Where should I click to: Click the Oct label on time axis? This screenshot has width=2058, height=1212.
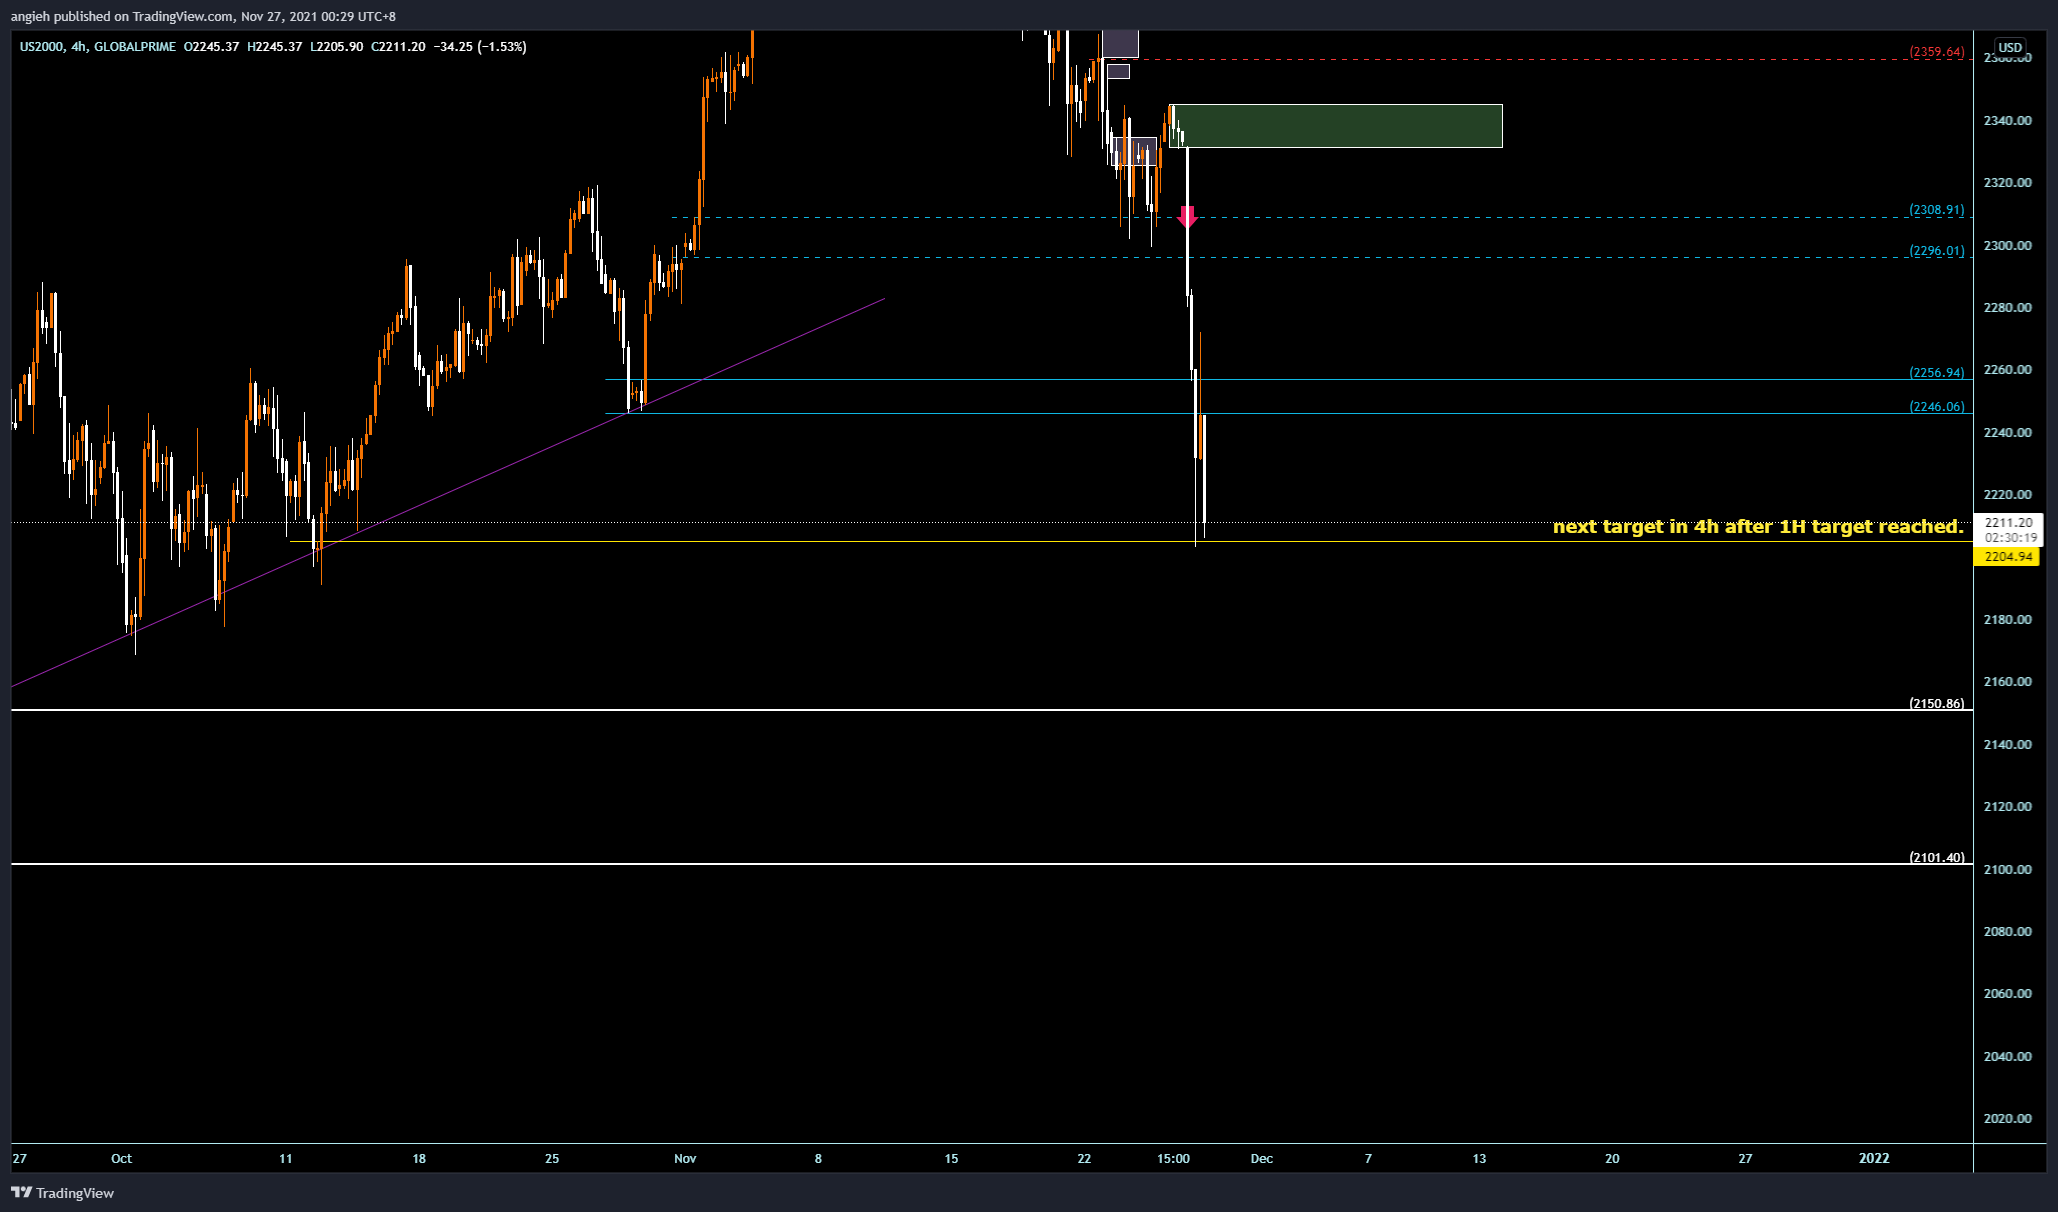(x=121, y=1159)
